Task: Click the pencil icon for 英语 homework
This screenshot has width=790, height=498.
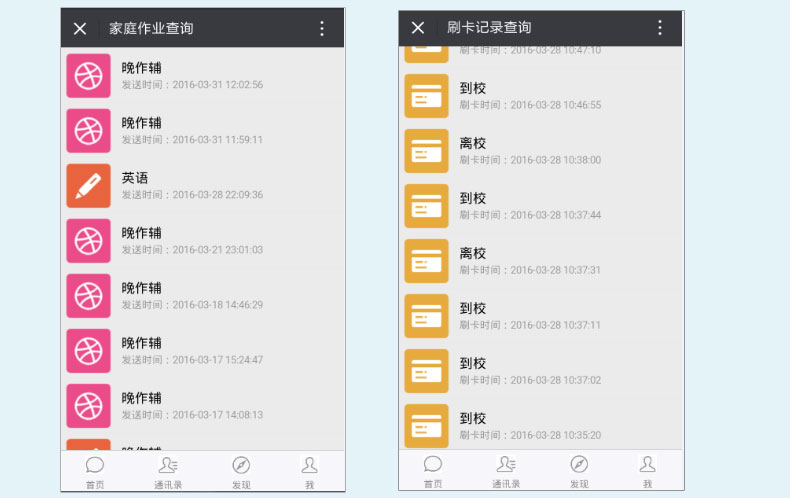Action: (x=89, y=185)
